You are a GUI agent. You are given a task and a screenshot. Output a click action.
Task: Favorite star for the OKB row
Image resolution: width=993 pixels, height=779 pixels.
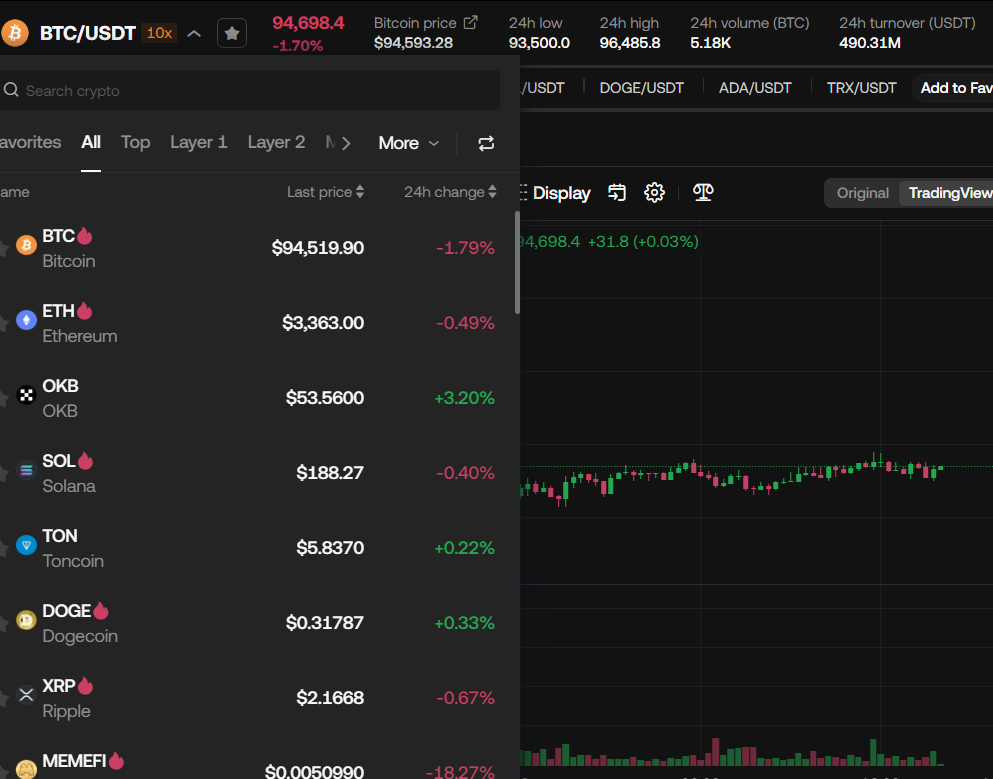click(3, 398)
